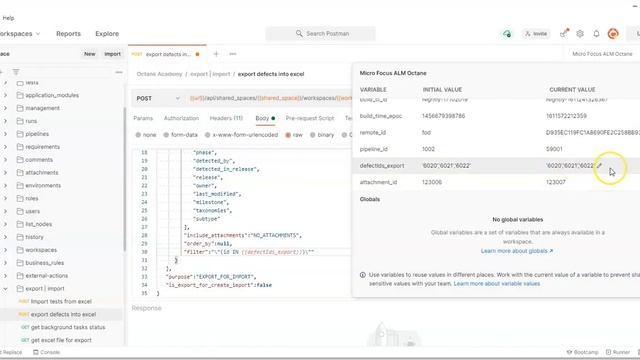Click the sync status cloud icon
The height and width of the screenshot is (360, 640).
(x=507, y=34)
